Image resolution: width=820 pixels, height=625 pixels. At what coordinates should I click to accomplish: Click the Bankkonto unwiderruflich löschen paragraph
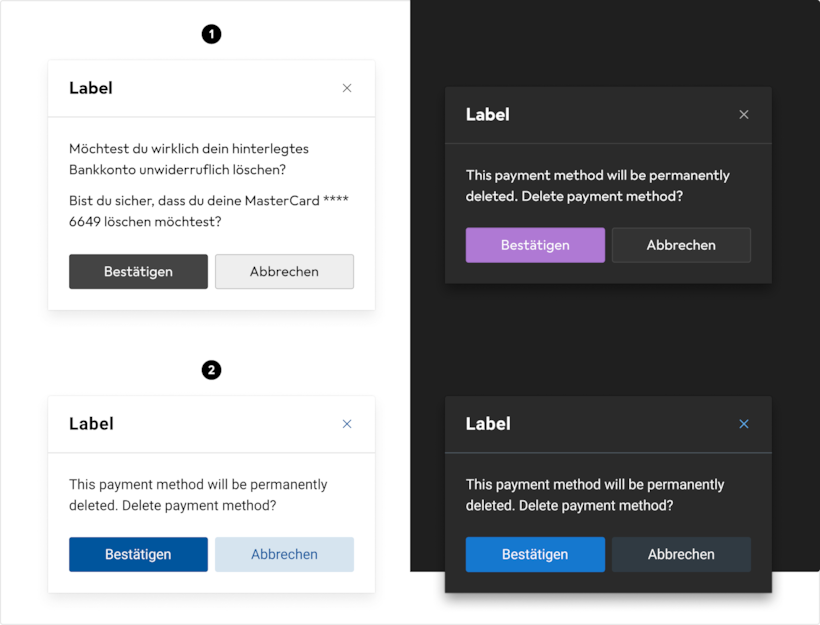[x=189, y=159]
